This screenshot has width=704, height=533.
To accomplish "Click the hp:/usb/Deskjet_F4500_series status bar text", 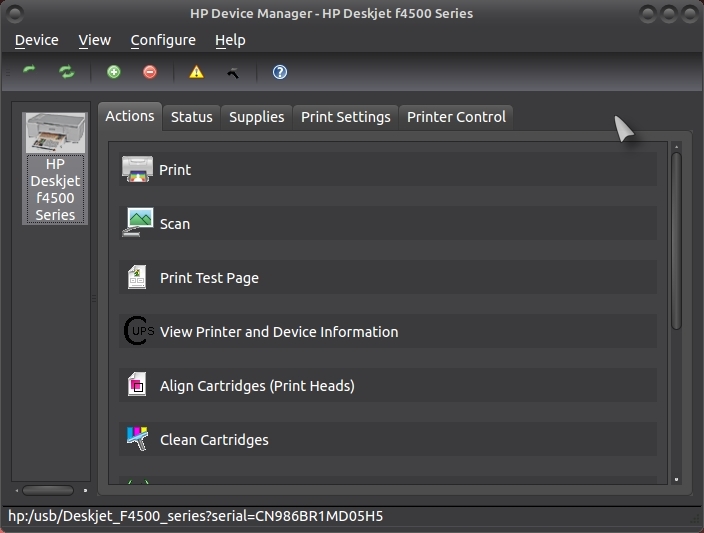I will click(195, 516).
